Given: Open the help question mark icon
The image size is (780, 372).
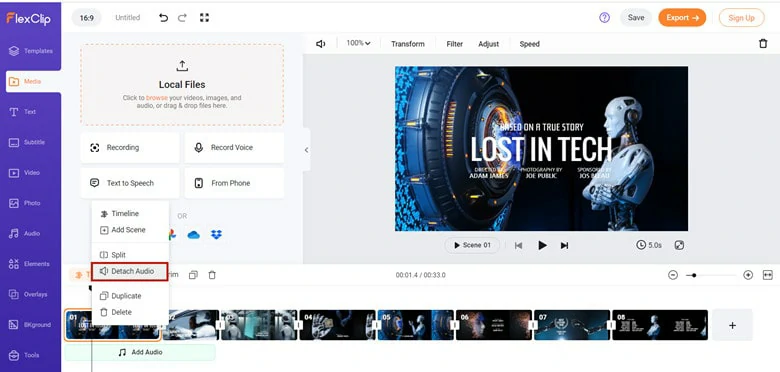Looking at the screenshot, I should pyautogui.click(x=604, y=18).
